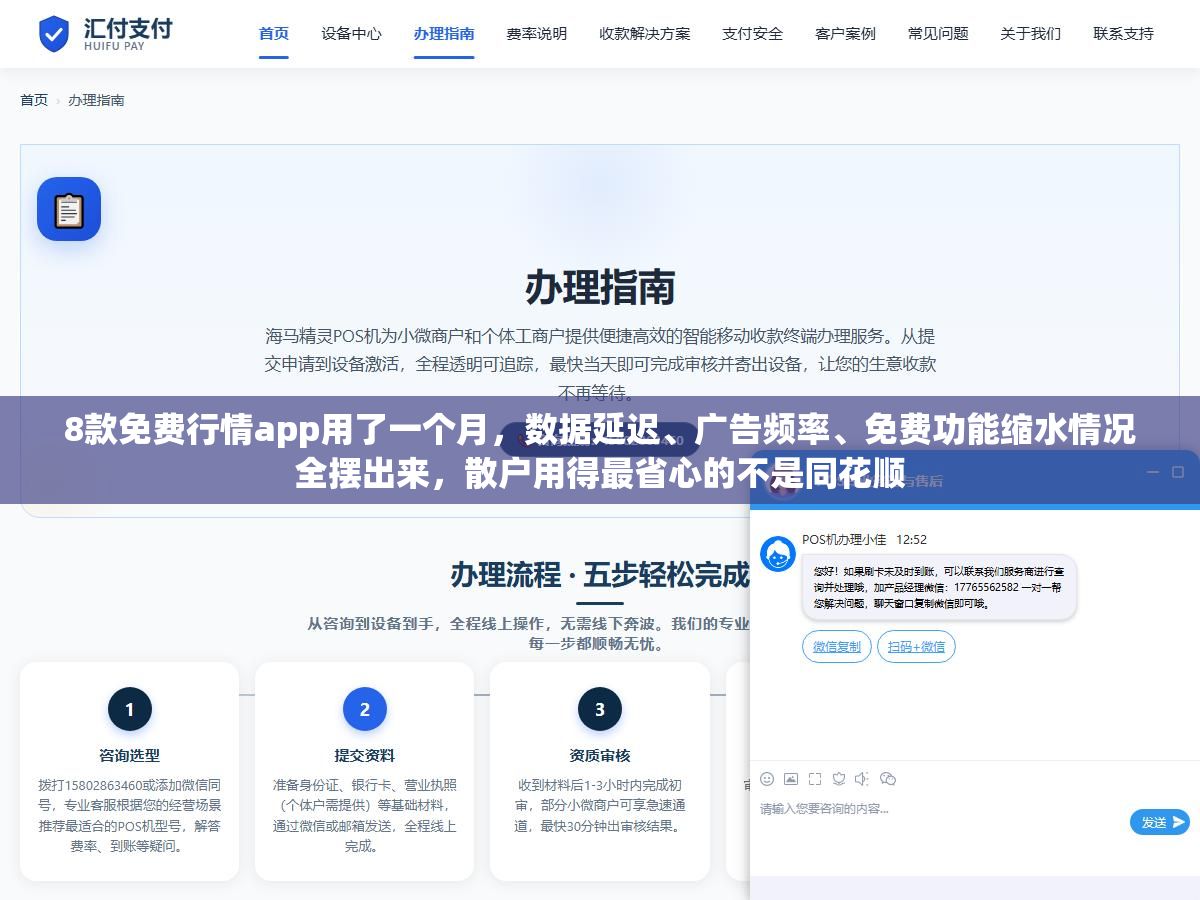Click the 办理指南 breadcrumb text
The height and width of the screenshot is (900, 1200).
pos(96,100)
